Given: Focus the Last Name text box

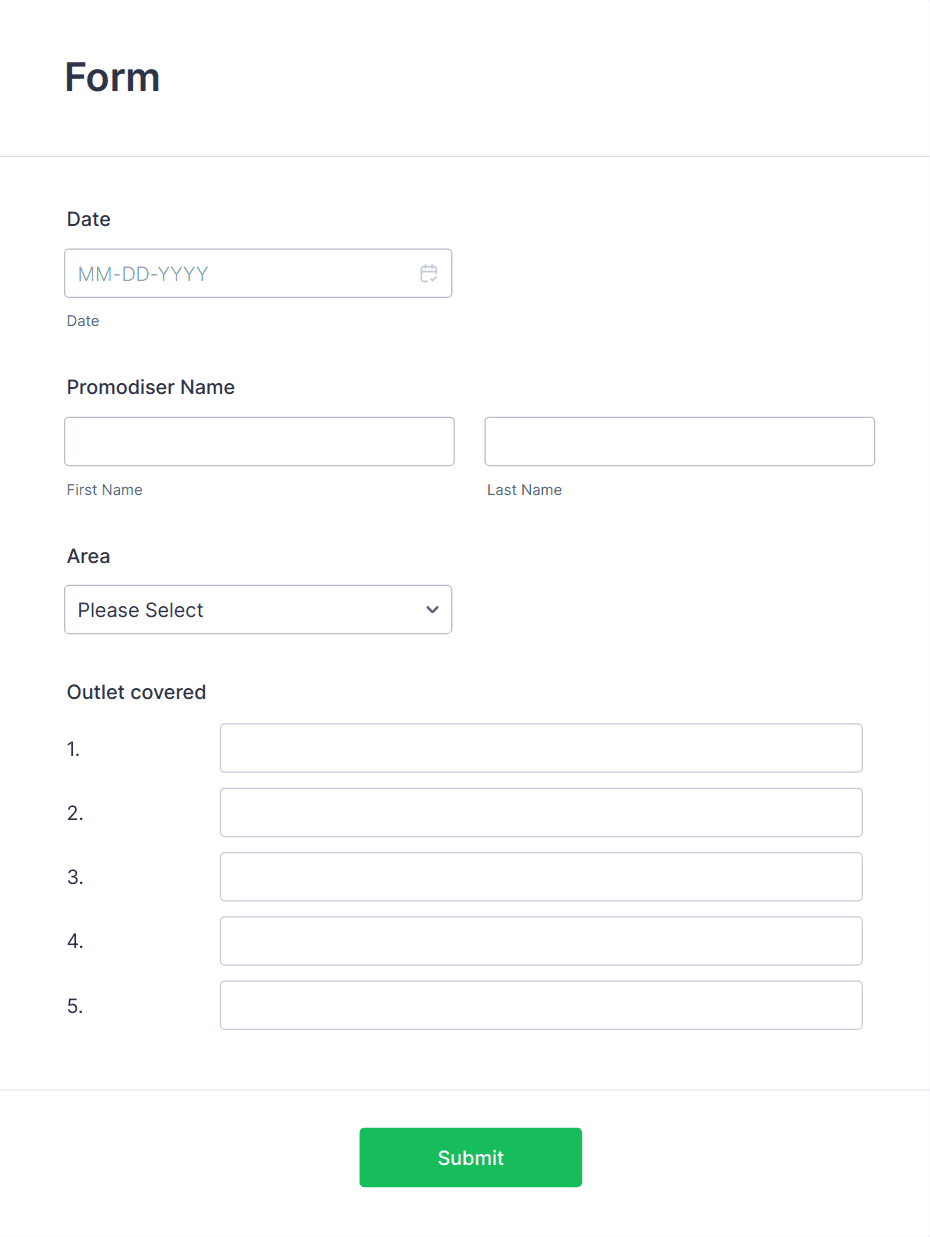Looking at the screenshot, I should coord(679,441).
